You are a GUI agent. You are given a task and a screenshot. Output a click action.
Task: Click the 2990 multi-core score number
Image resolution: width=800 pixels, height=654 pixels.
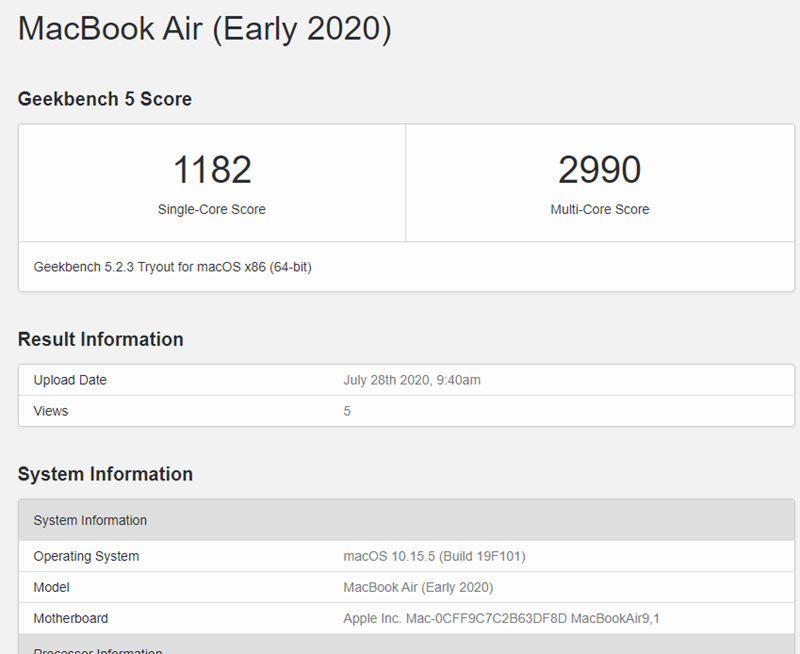point(599,170)
